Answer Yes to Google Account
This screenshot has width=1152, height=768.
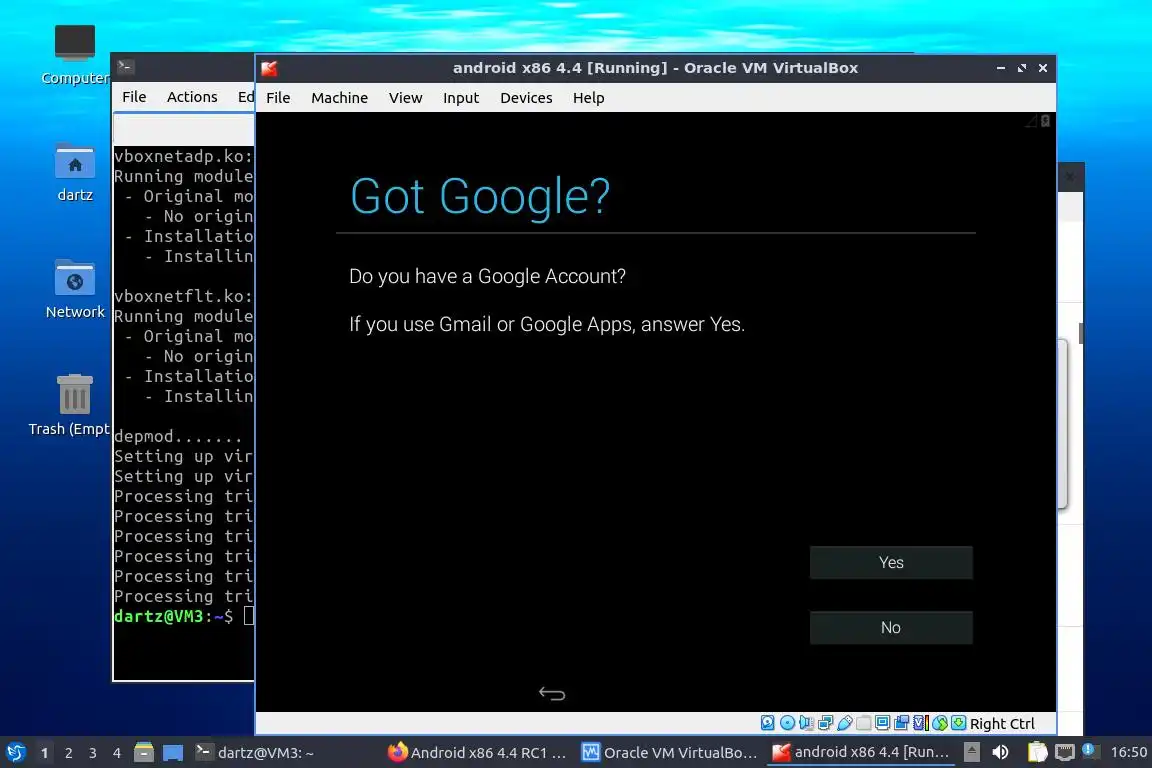pyautogui.click(x=891, y=562)
